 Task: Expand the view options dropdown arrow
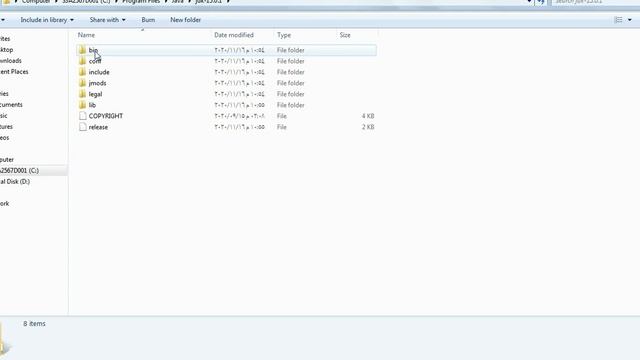630,20
